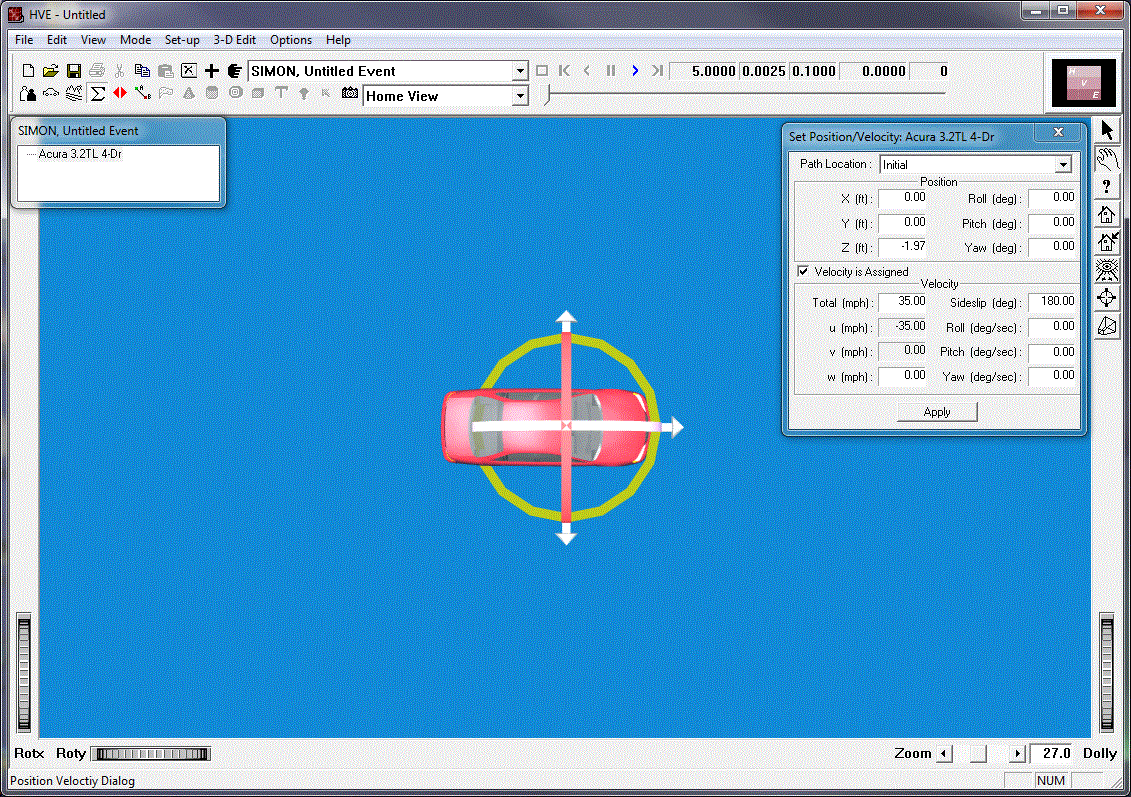Image resolution: width=1131 pixels, height=797 pixels.
Task: Select the Sigma event mode icon
Action: point(98,94)
